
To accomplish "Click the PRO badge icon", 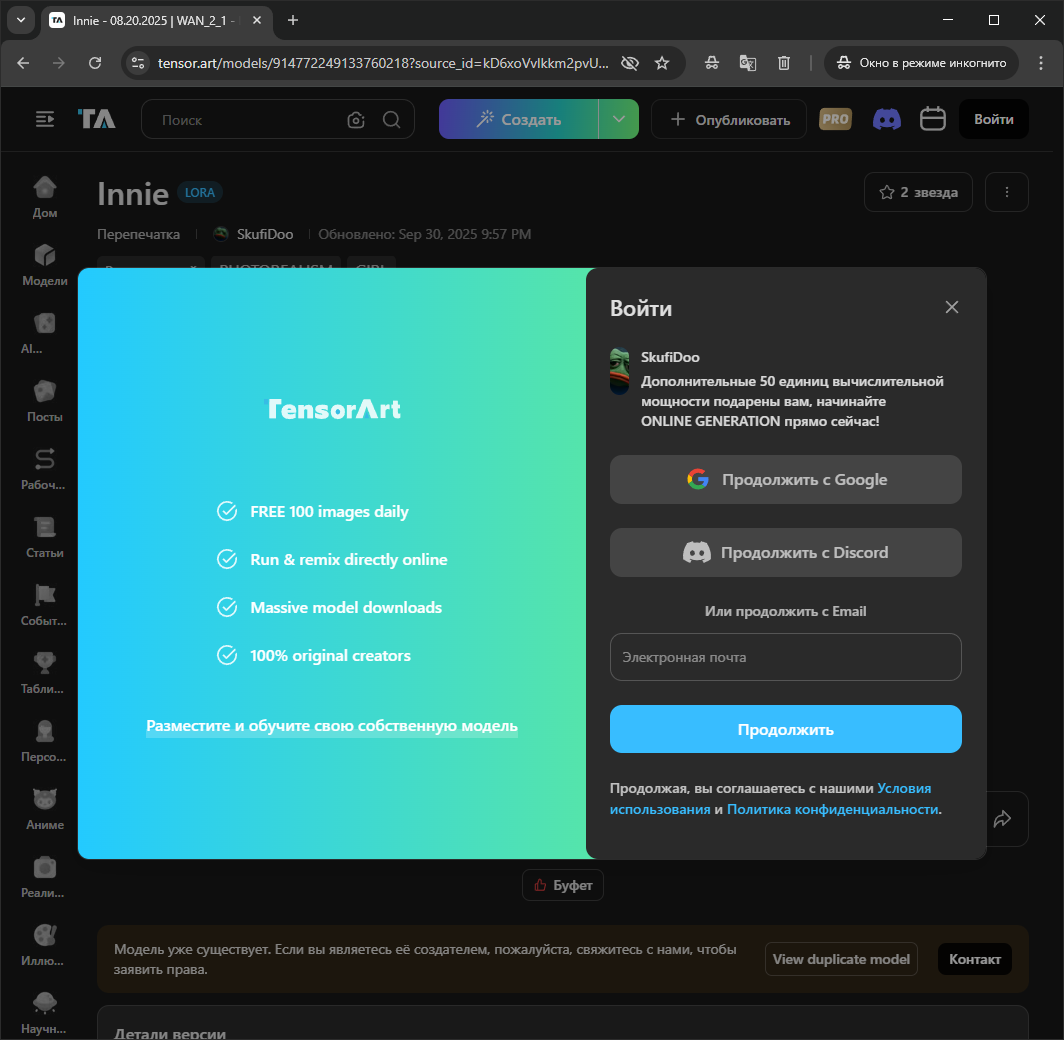I will 835,119.
